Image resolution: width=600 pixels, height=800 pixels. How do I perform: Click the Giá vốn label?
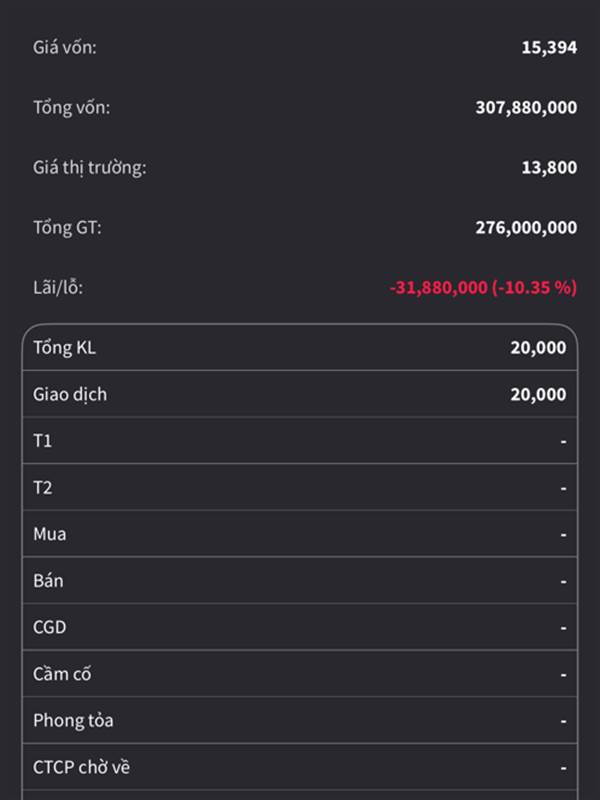(x=64, y=47)
